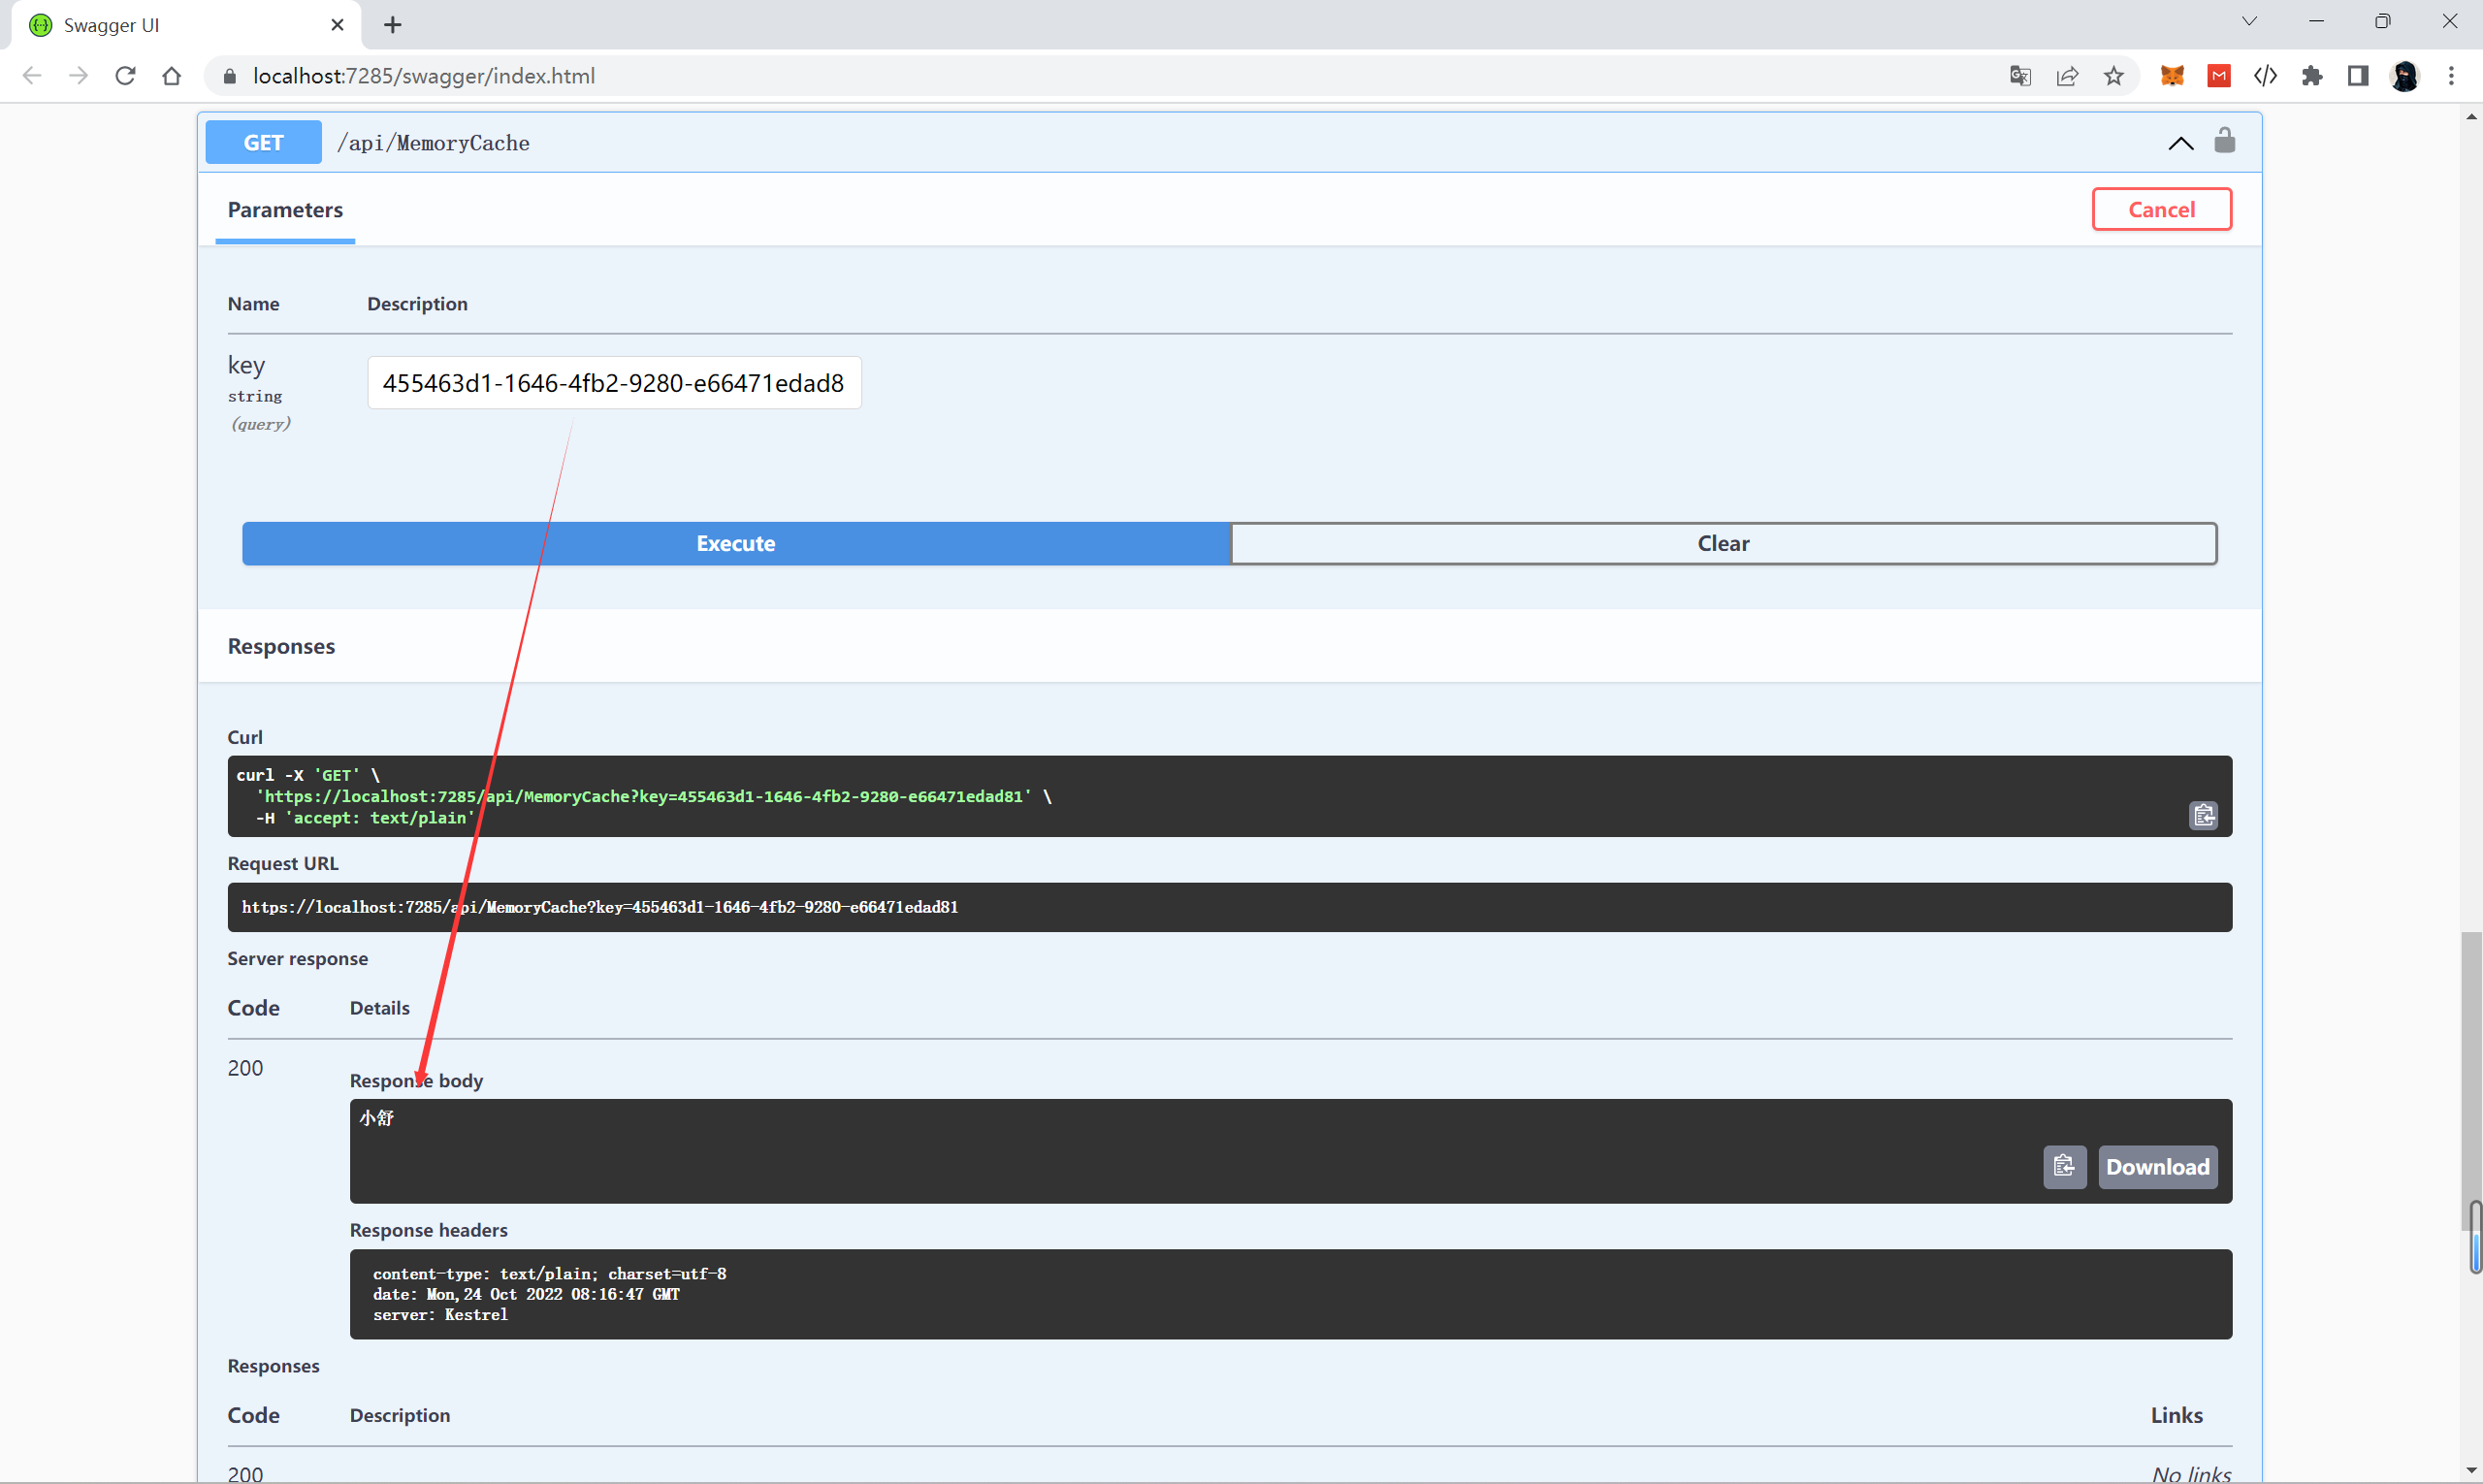The height and width of the screenshot is (1484, 2483).
Task: Download the response body
Action: (2157, 1166)
